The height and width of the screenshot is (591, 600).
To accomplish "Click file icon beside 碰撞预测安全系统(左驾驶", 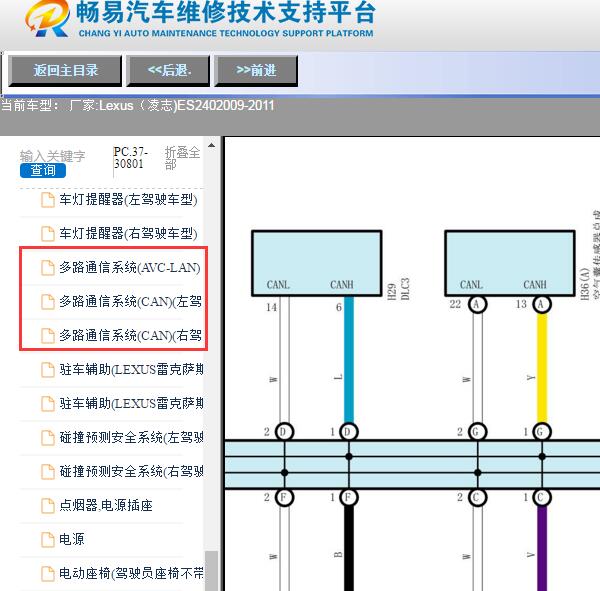I will coord(48,438).
